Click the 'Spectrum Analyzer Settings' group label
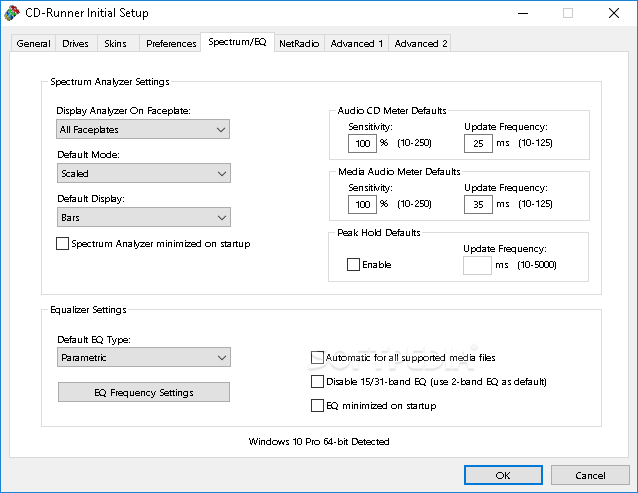 [110, 82]
